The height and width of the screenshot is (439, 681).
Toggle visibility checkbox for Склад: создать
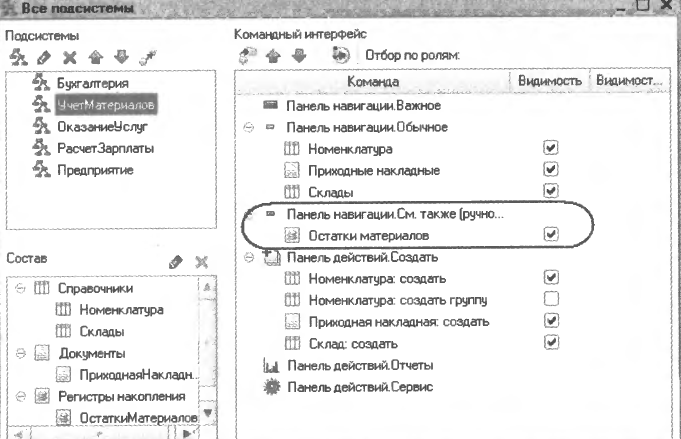(x=551, y=343)
